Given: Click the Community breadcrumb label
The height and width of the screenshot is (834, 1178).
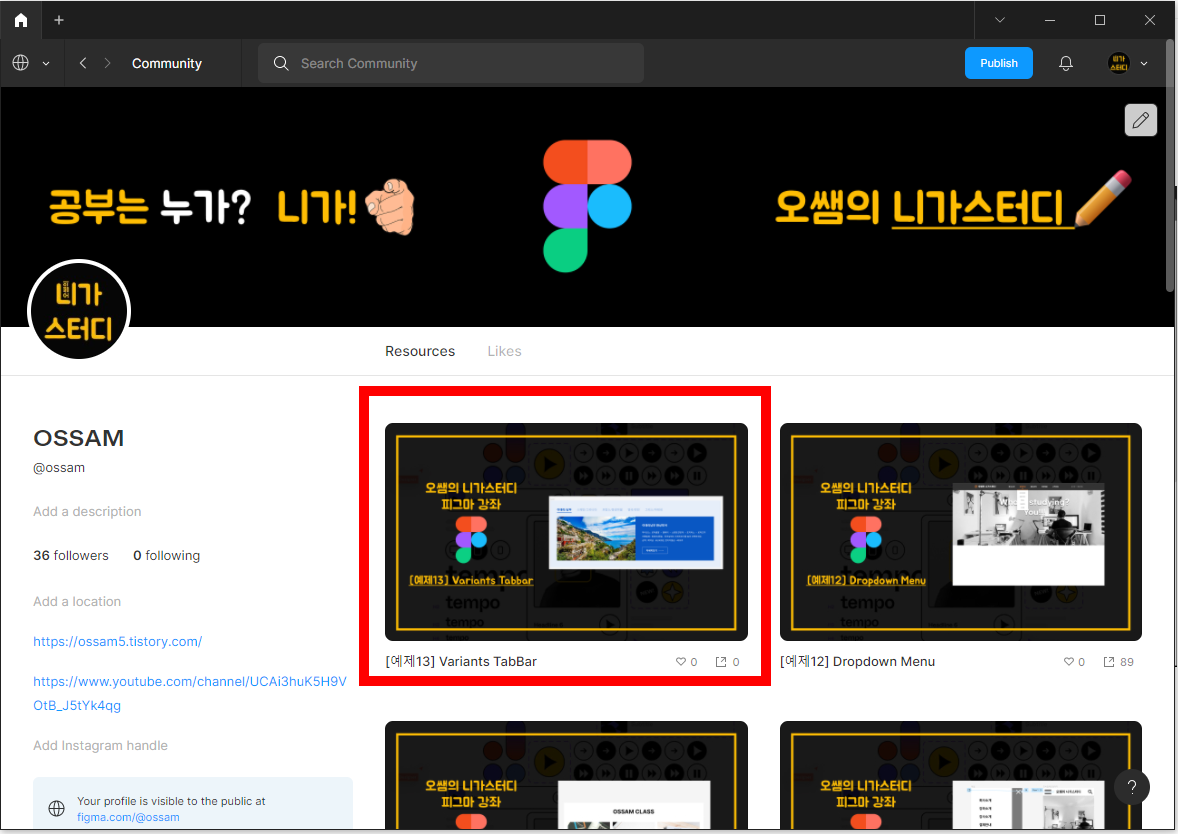Looking at the screenshot, I should tap(167, 63).
